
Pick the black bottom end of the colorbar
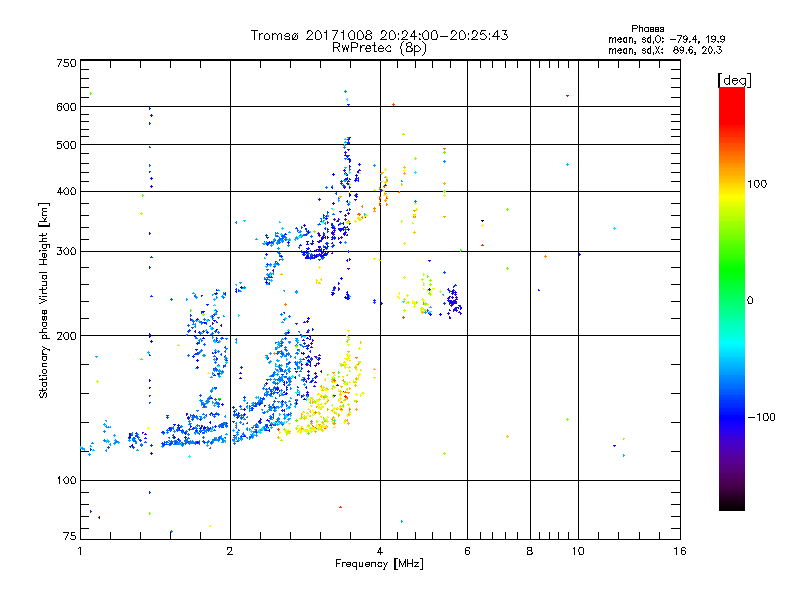(732, 503)
